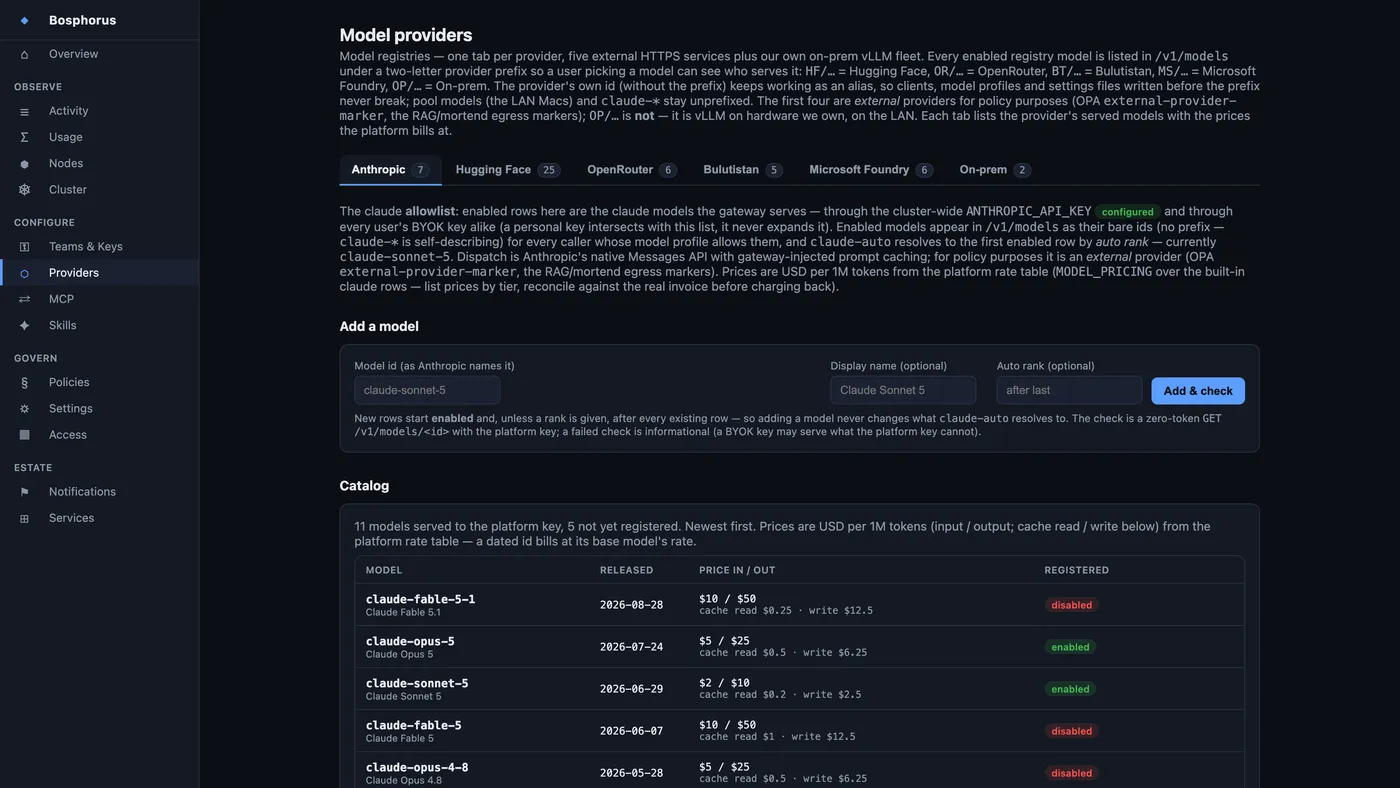The width and height of the screenshot is (1400, 788).
Task: Click the Add & check button
Action: 1198,391
